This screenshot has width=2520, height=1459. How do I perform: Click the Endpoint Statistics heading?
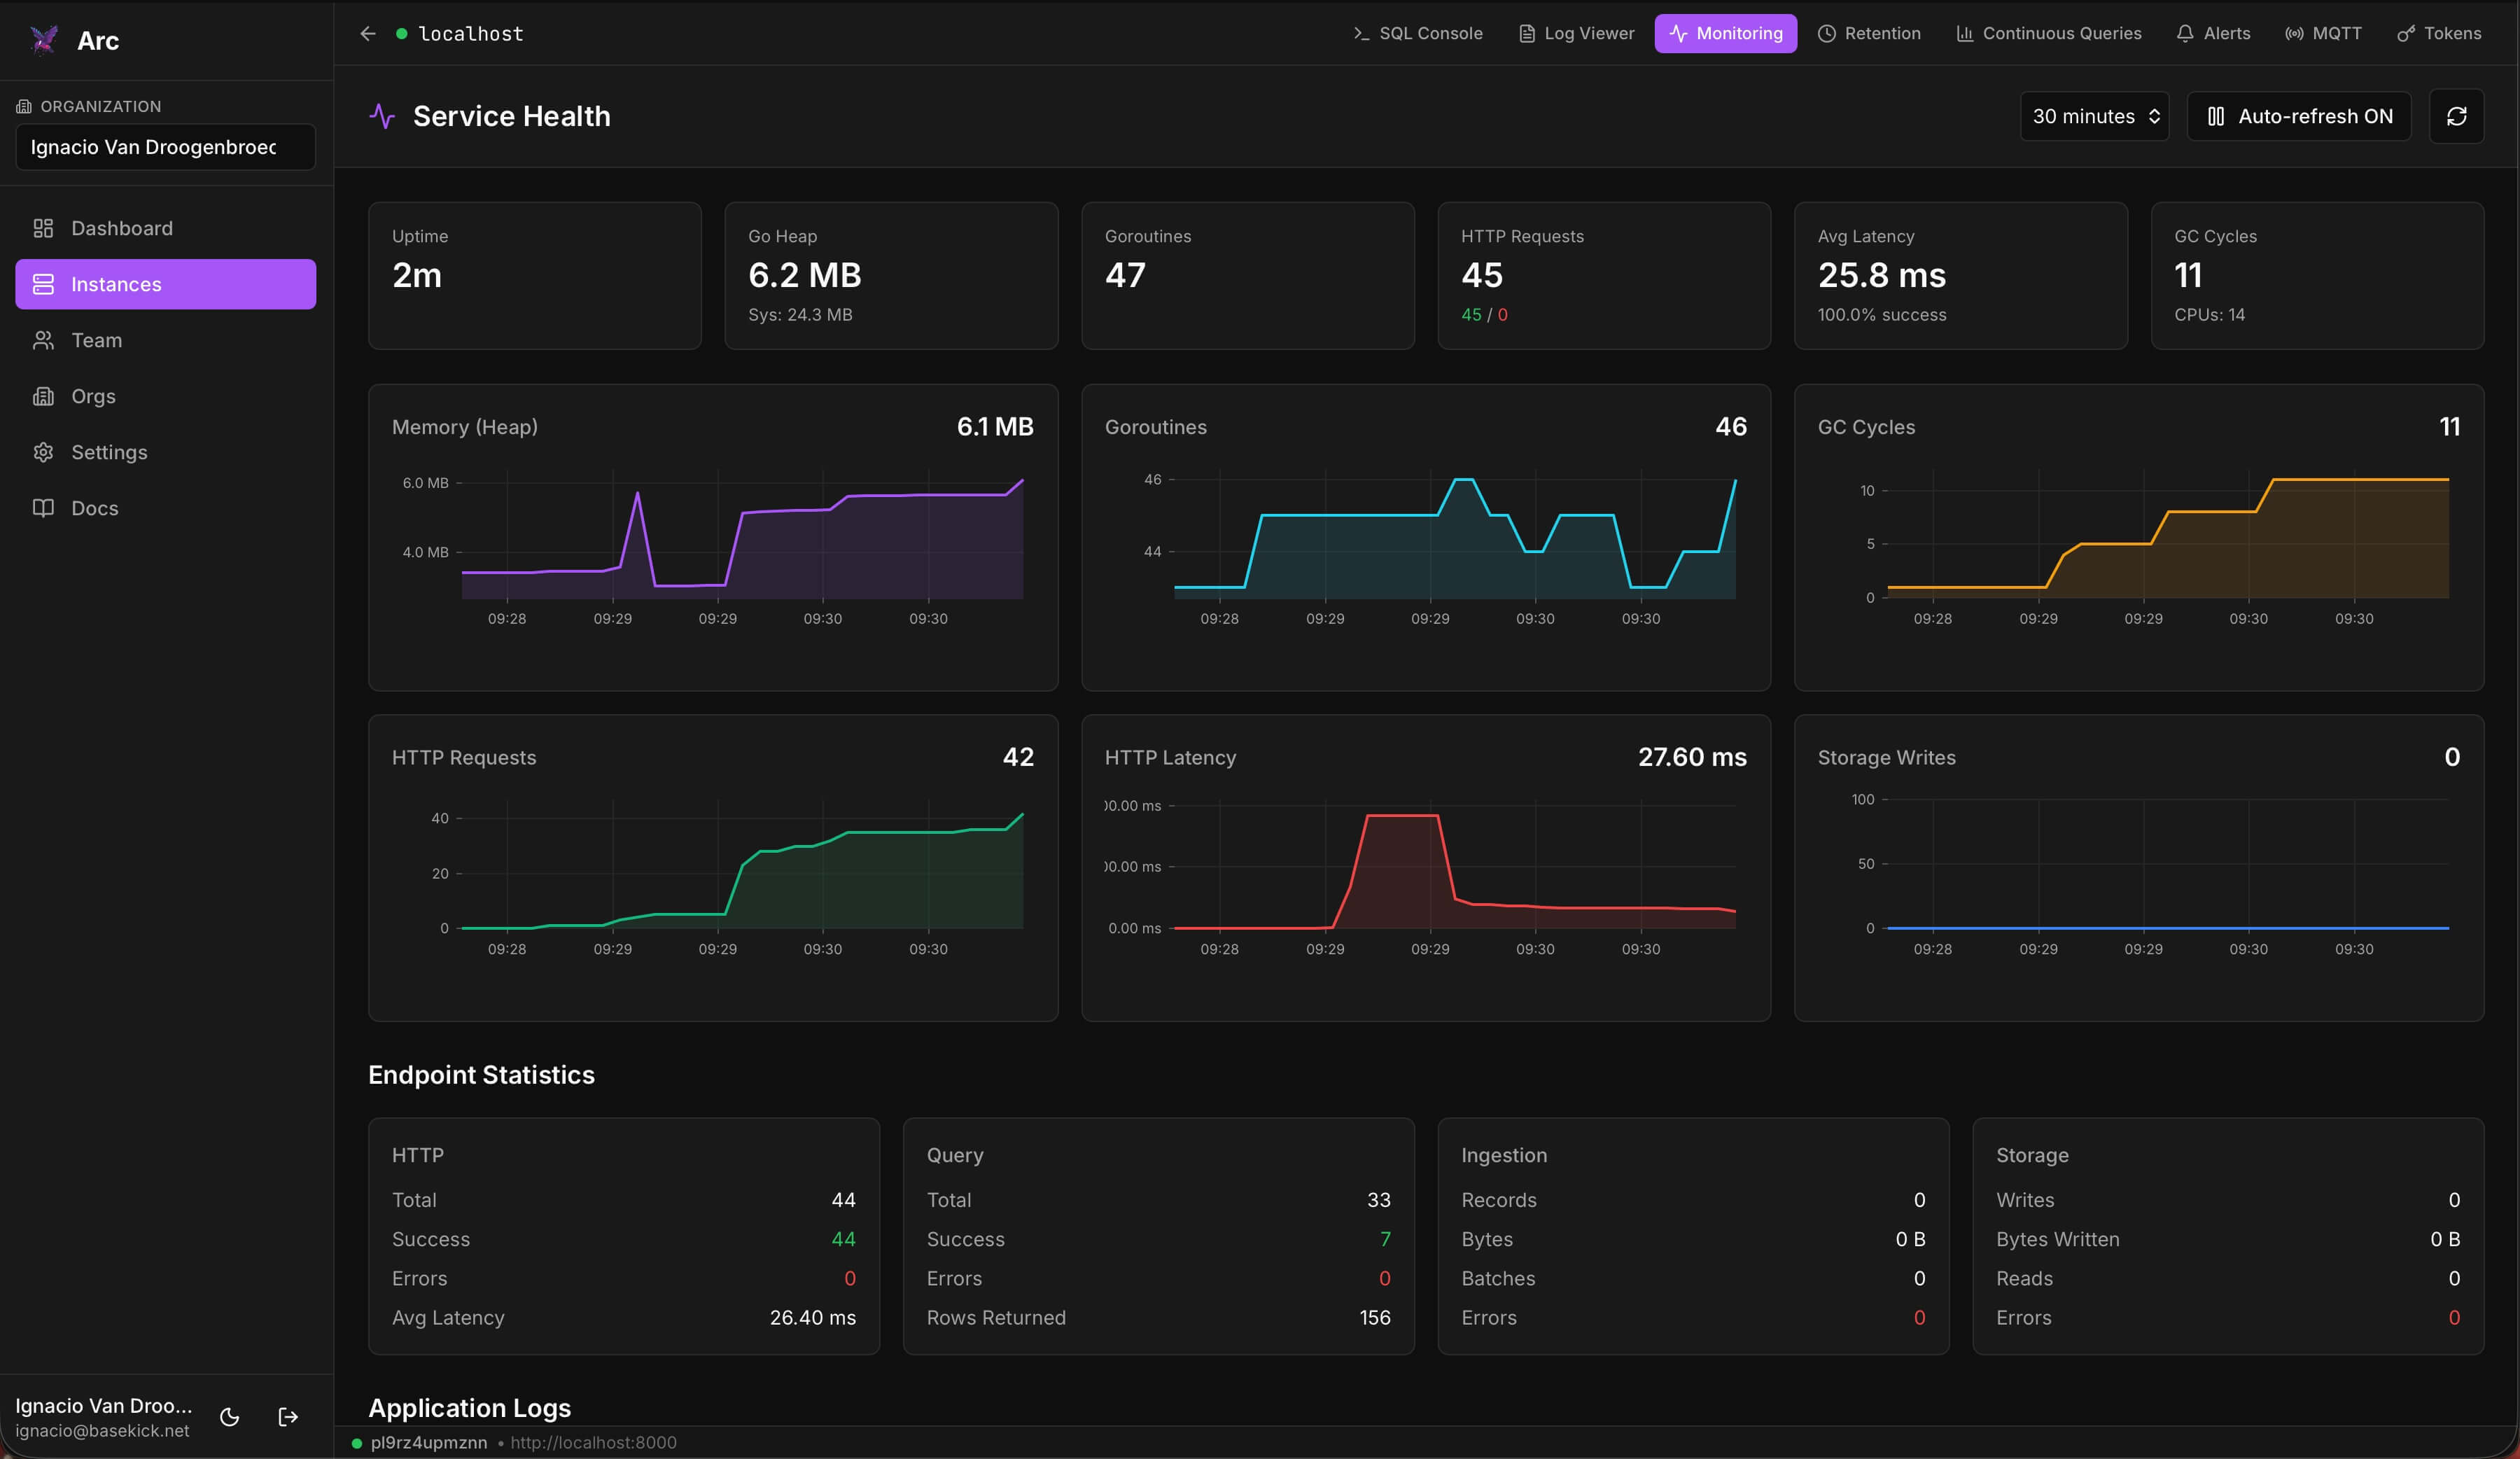(481, 1075)
